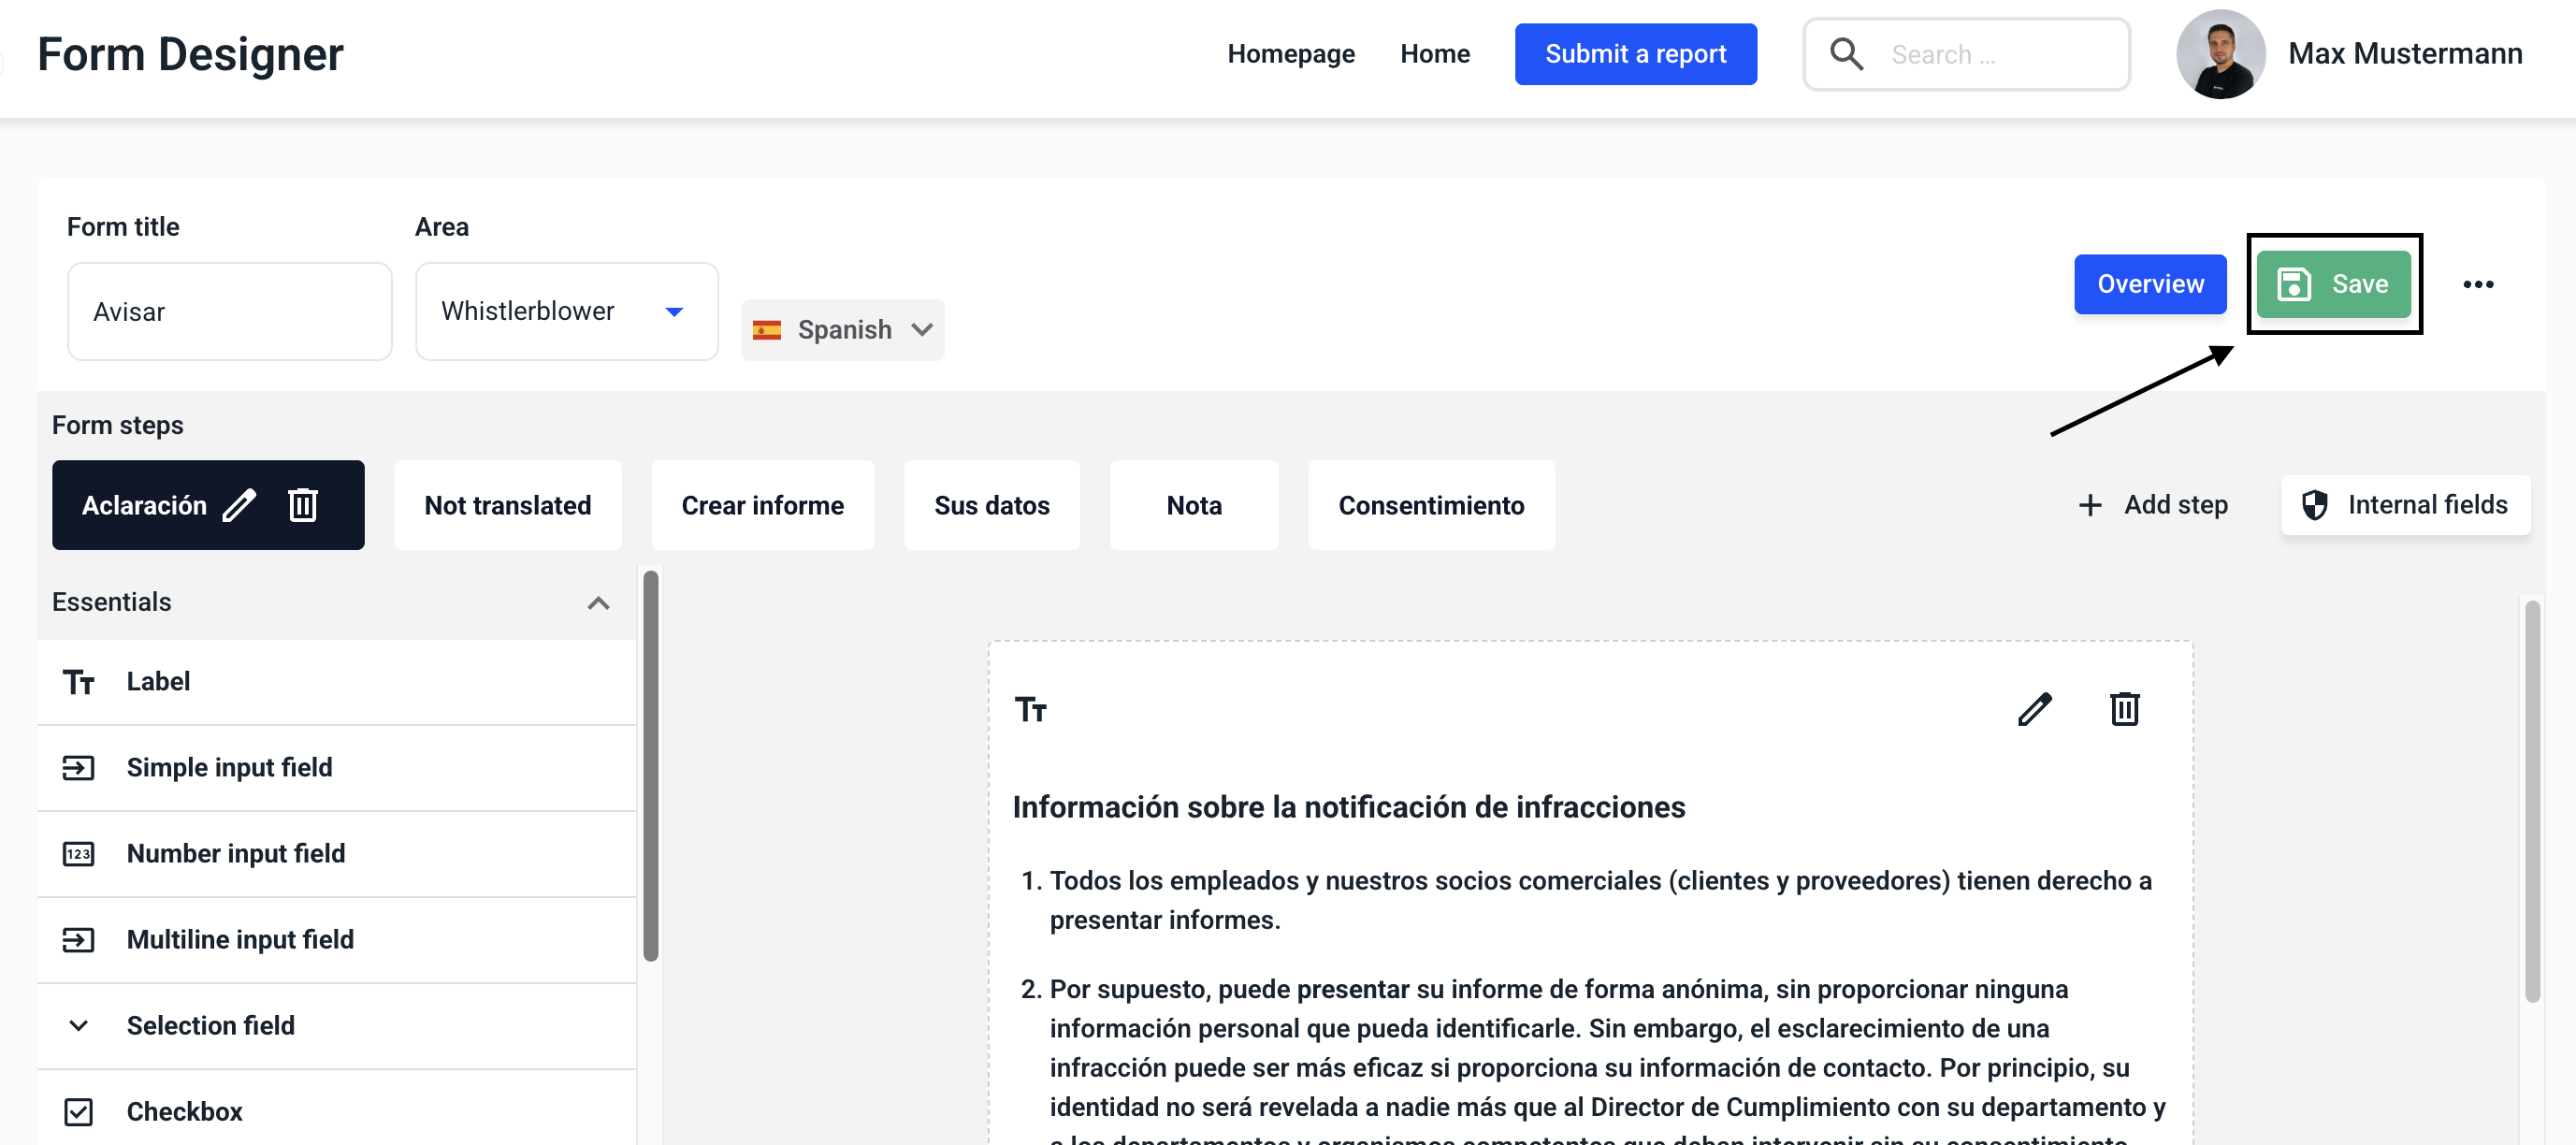The height and width of the screenshot is (1145, 2576).
Task: Delete the label block using trash icon
Action: 2124,709
